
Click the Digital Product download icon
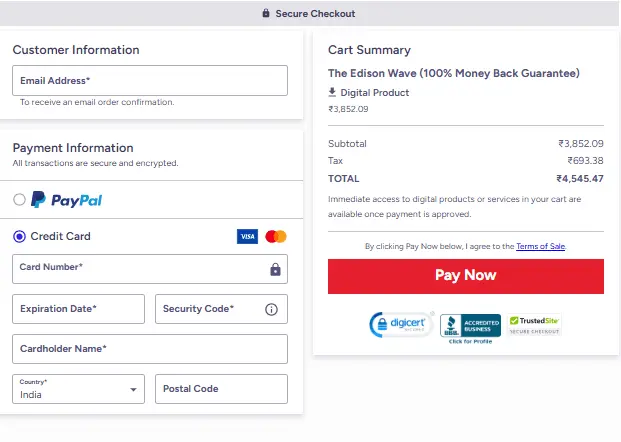point(333,93)
